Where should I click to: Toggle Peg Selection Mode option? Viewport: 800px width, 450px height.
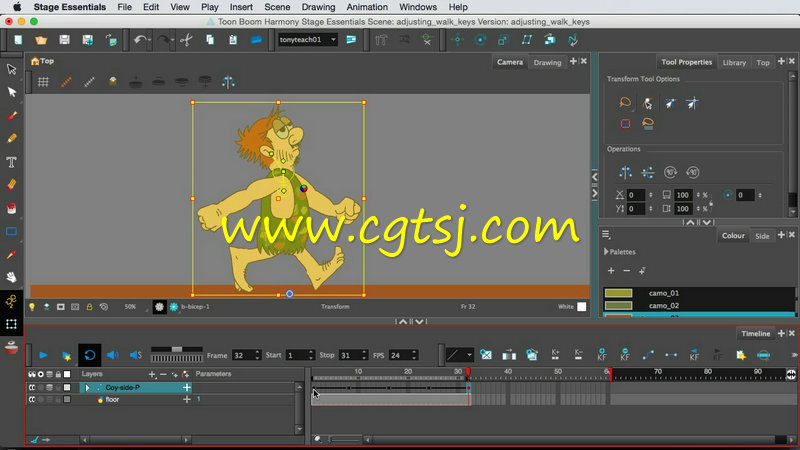tap(647, 104)
